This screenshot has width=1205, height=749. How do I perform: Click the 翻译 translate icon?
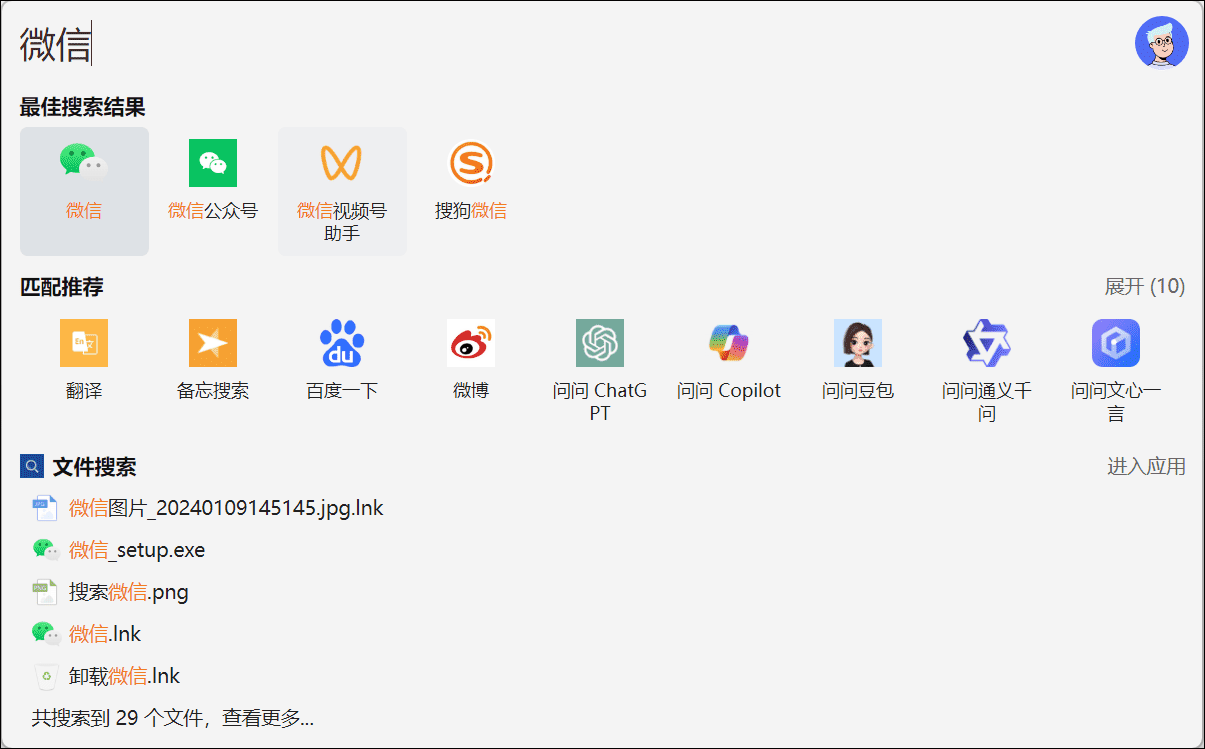tap(84, 343)
